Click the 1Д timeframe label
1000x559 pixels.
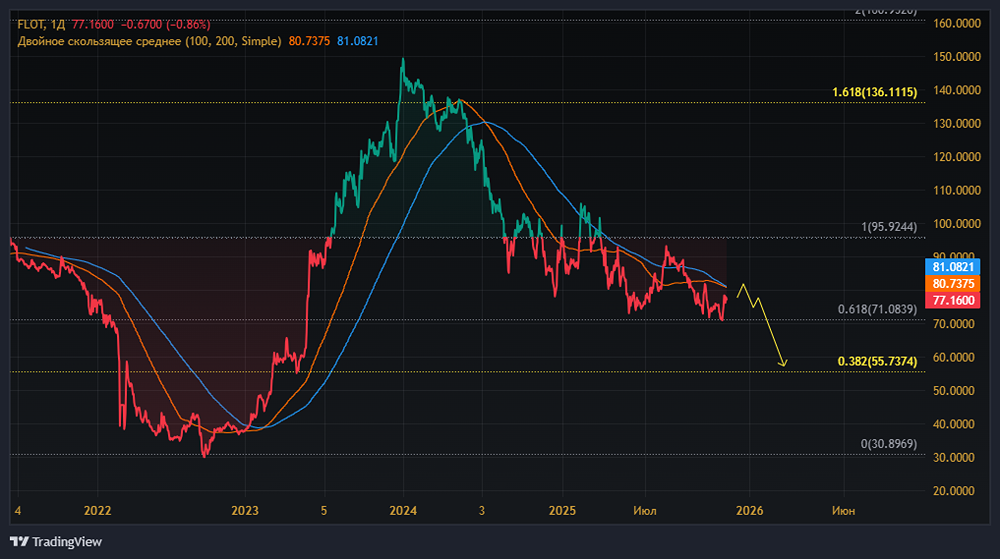click(57, 25)
